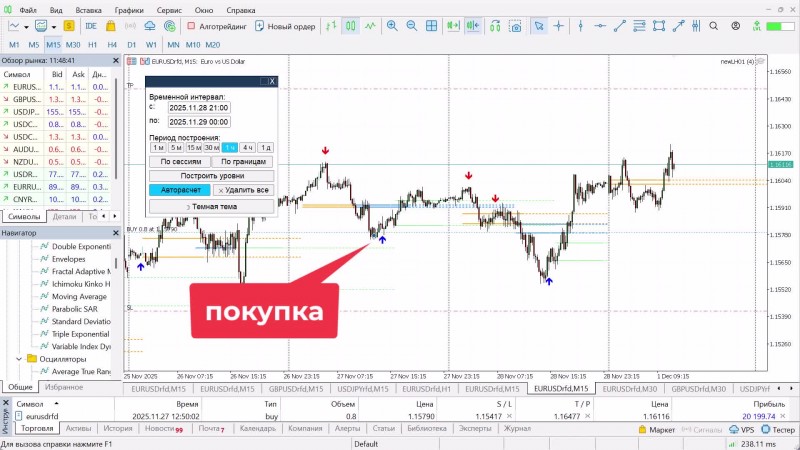This screenshot has width=800, height=450.
Task: Edit the start time field 2025.11.28 21:00
Action: (x=199, y=108)
